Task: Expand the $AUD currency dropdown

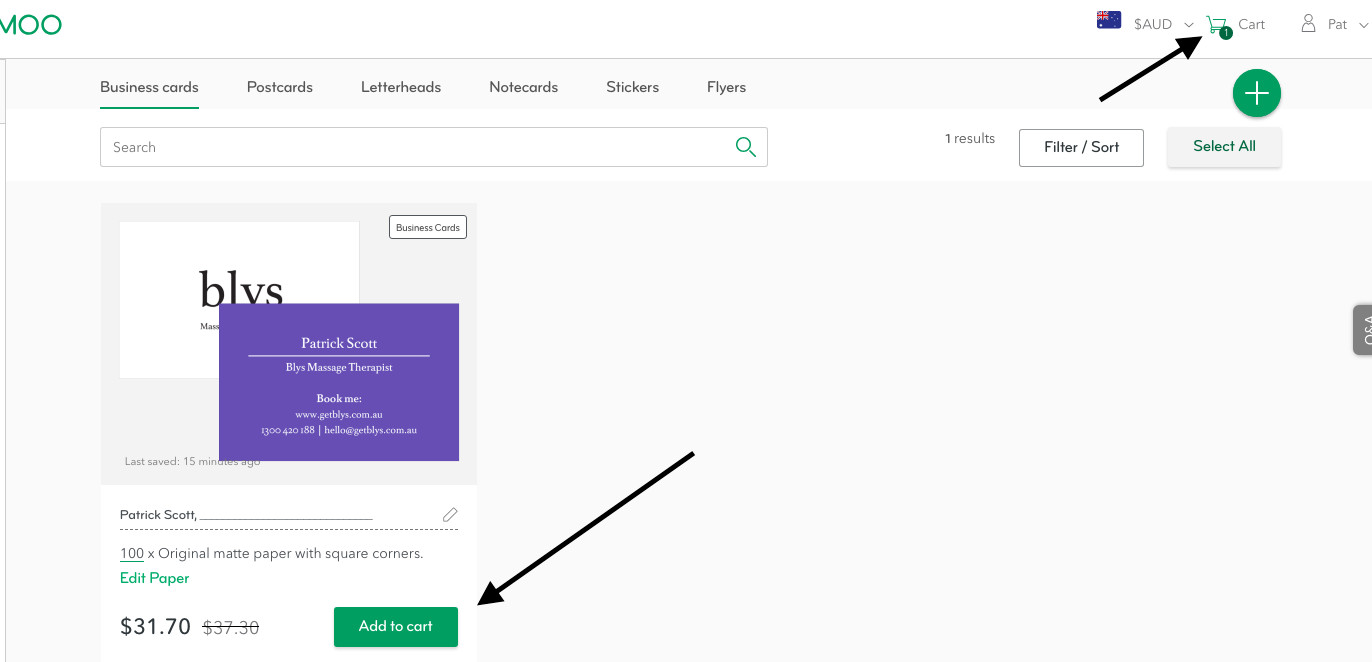Action: 1163,25
